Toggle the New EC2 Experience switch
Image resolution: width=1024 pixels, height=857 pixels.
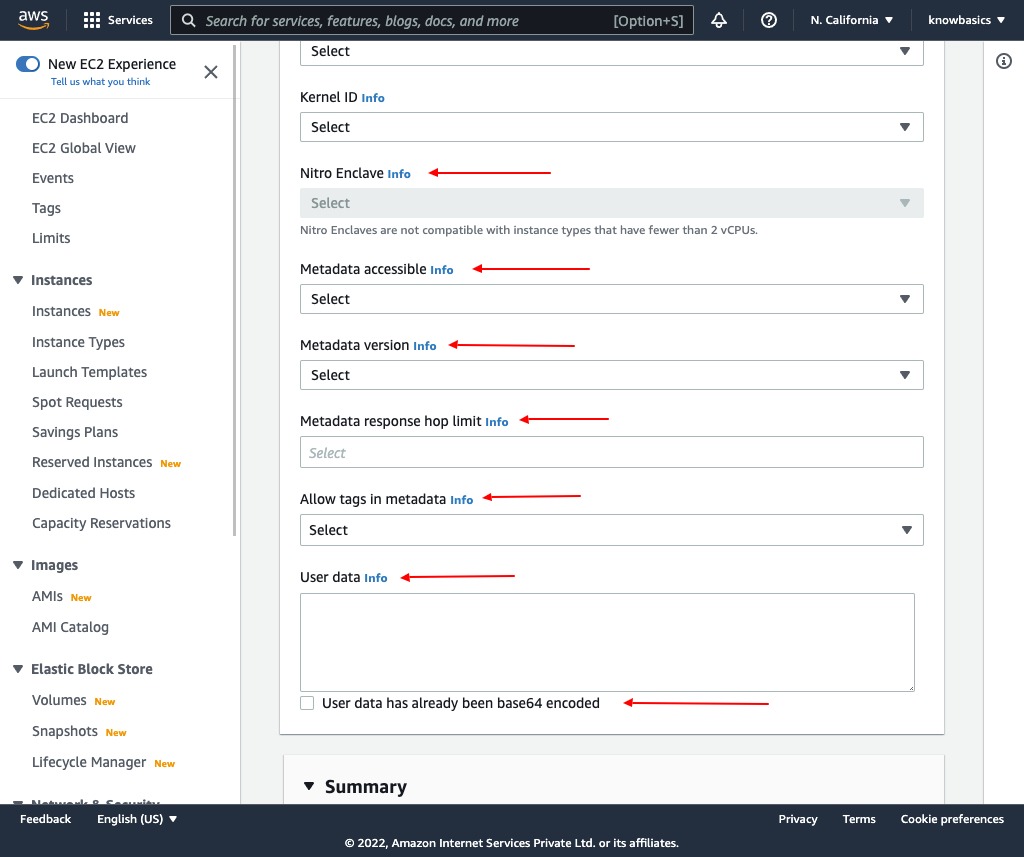[x=28, y=64]
